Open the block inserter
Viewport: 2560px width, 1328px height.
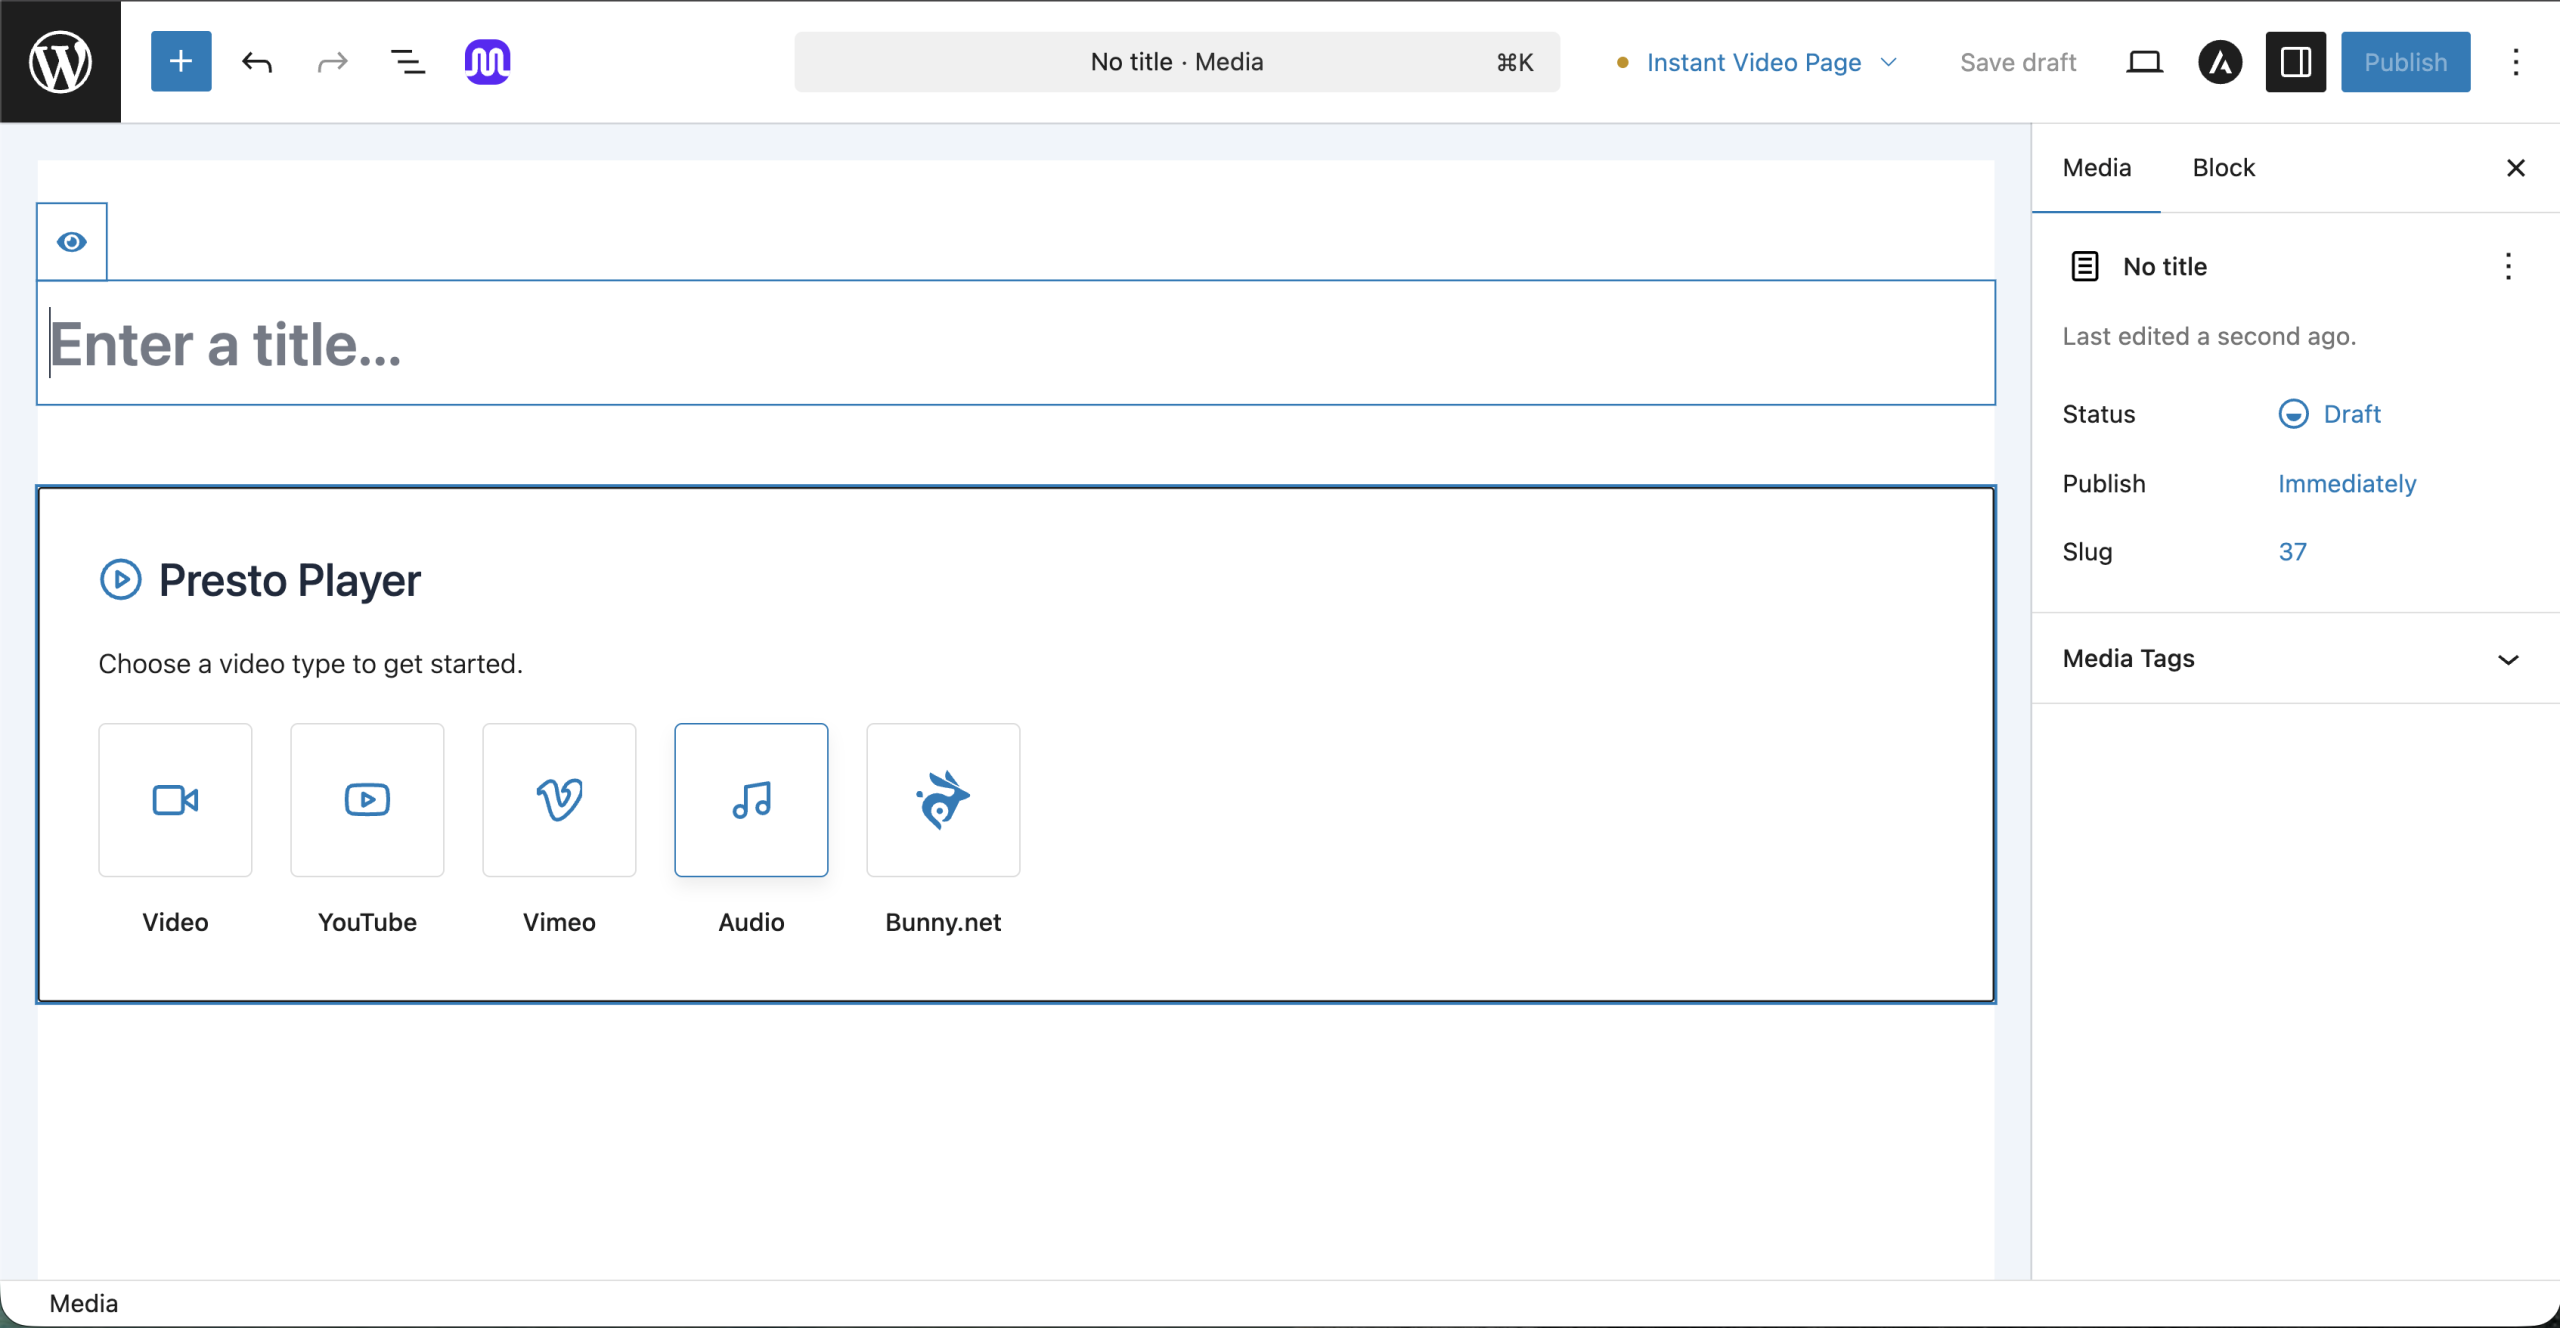point(180,61)
